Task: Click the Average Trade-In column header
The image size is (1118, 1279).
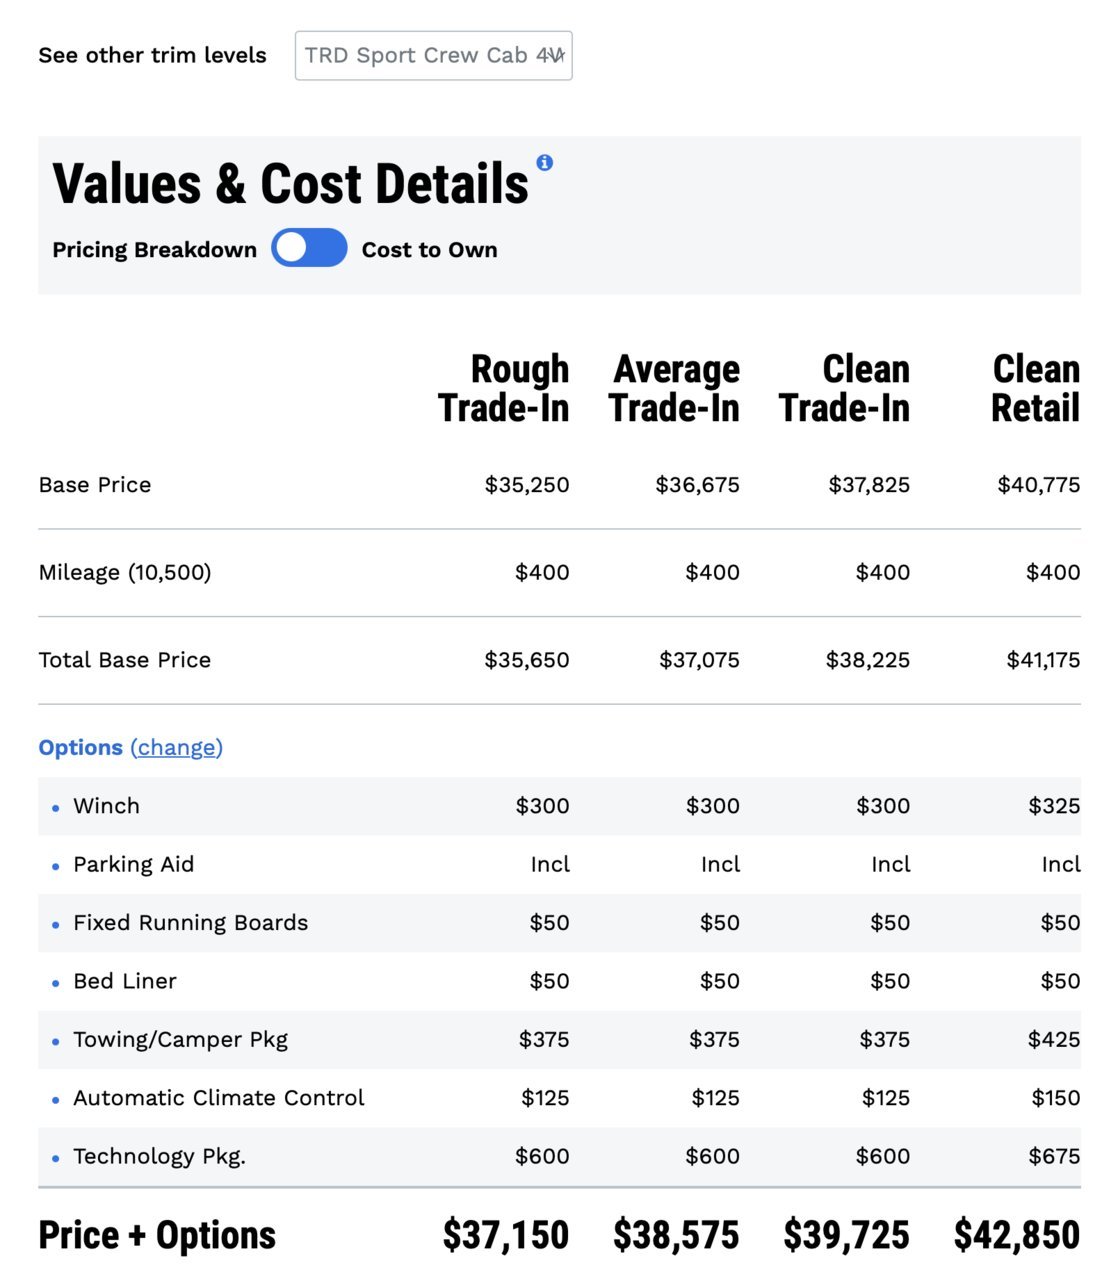Action: pyautogui.click(x=674, y=388)
